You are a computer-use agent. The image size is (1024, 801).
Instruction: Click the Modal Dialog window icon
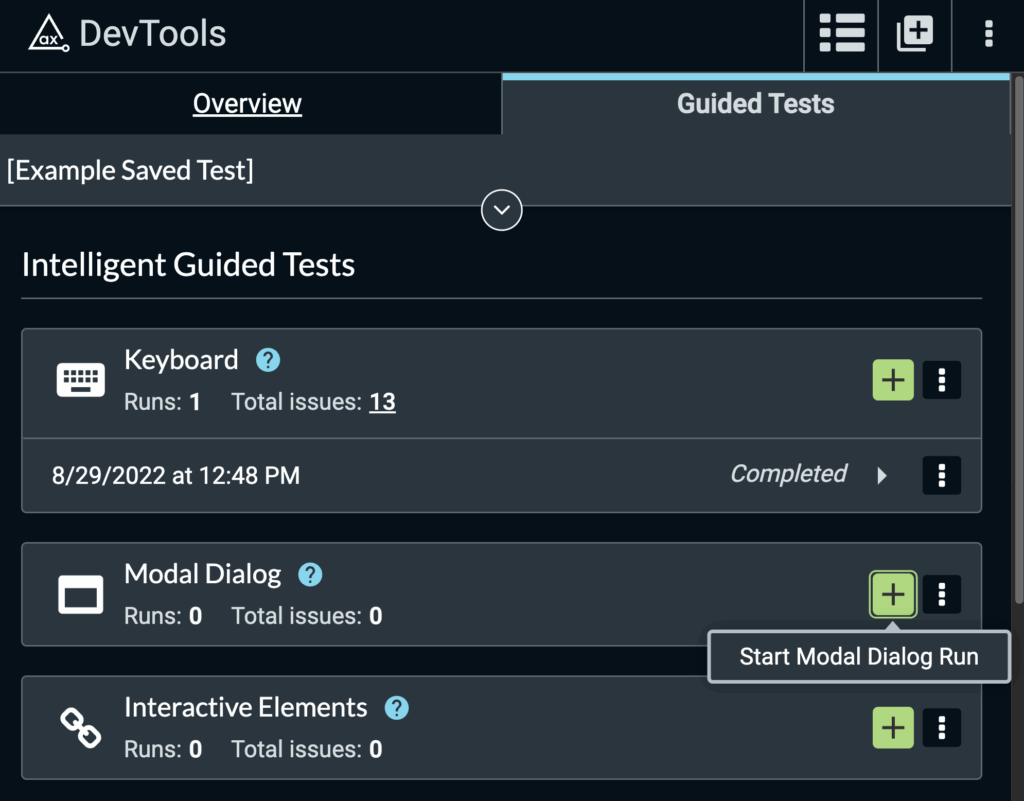point(80,594)
